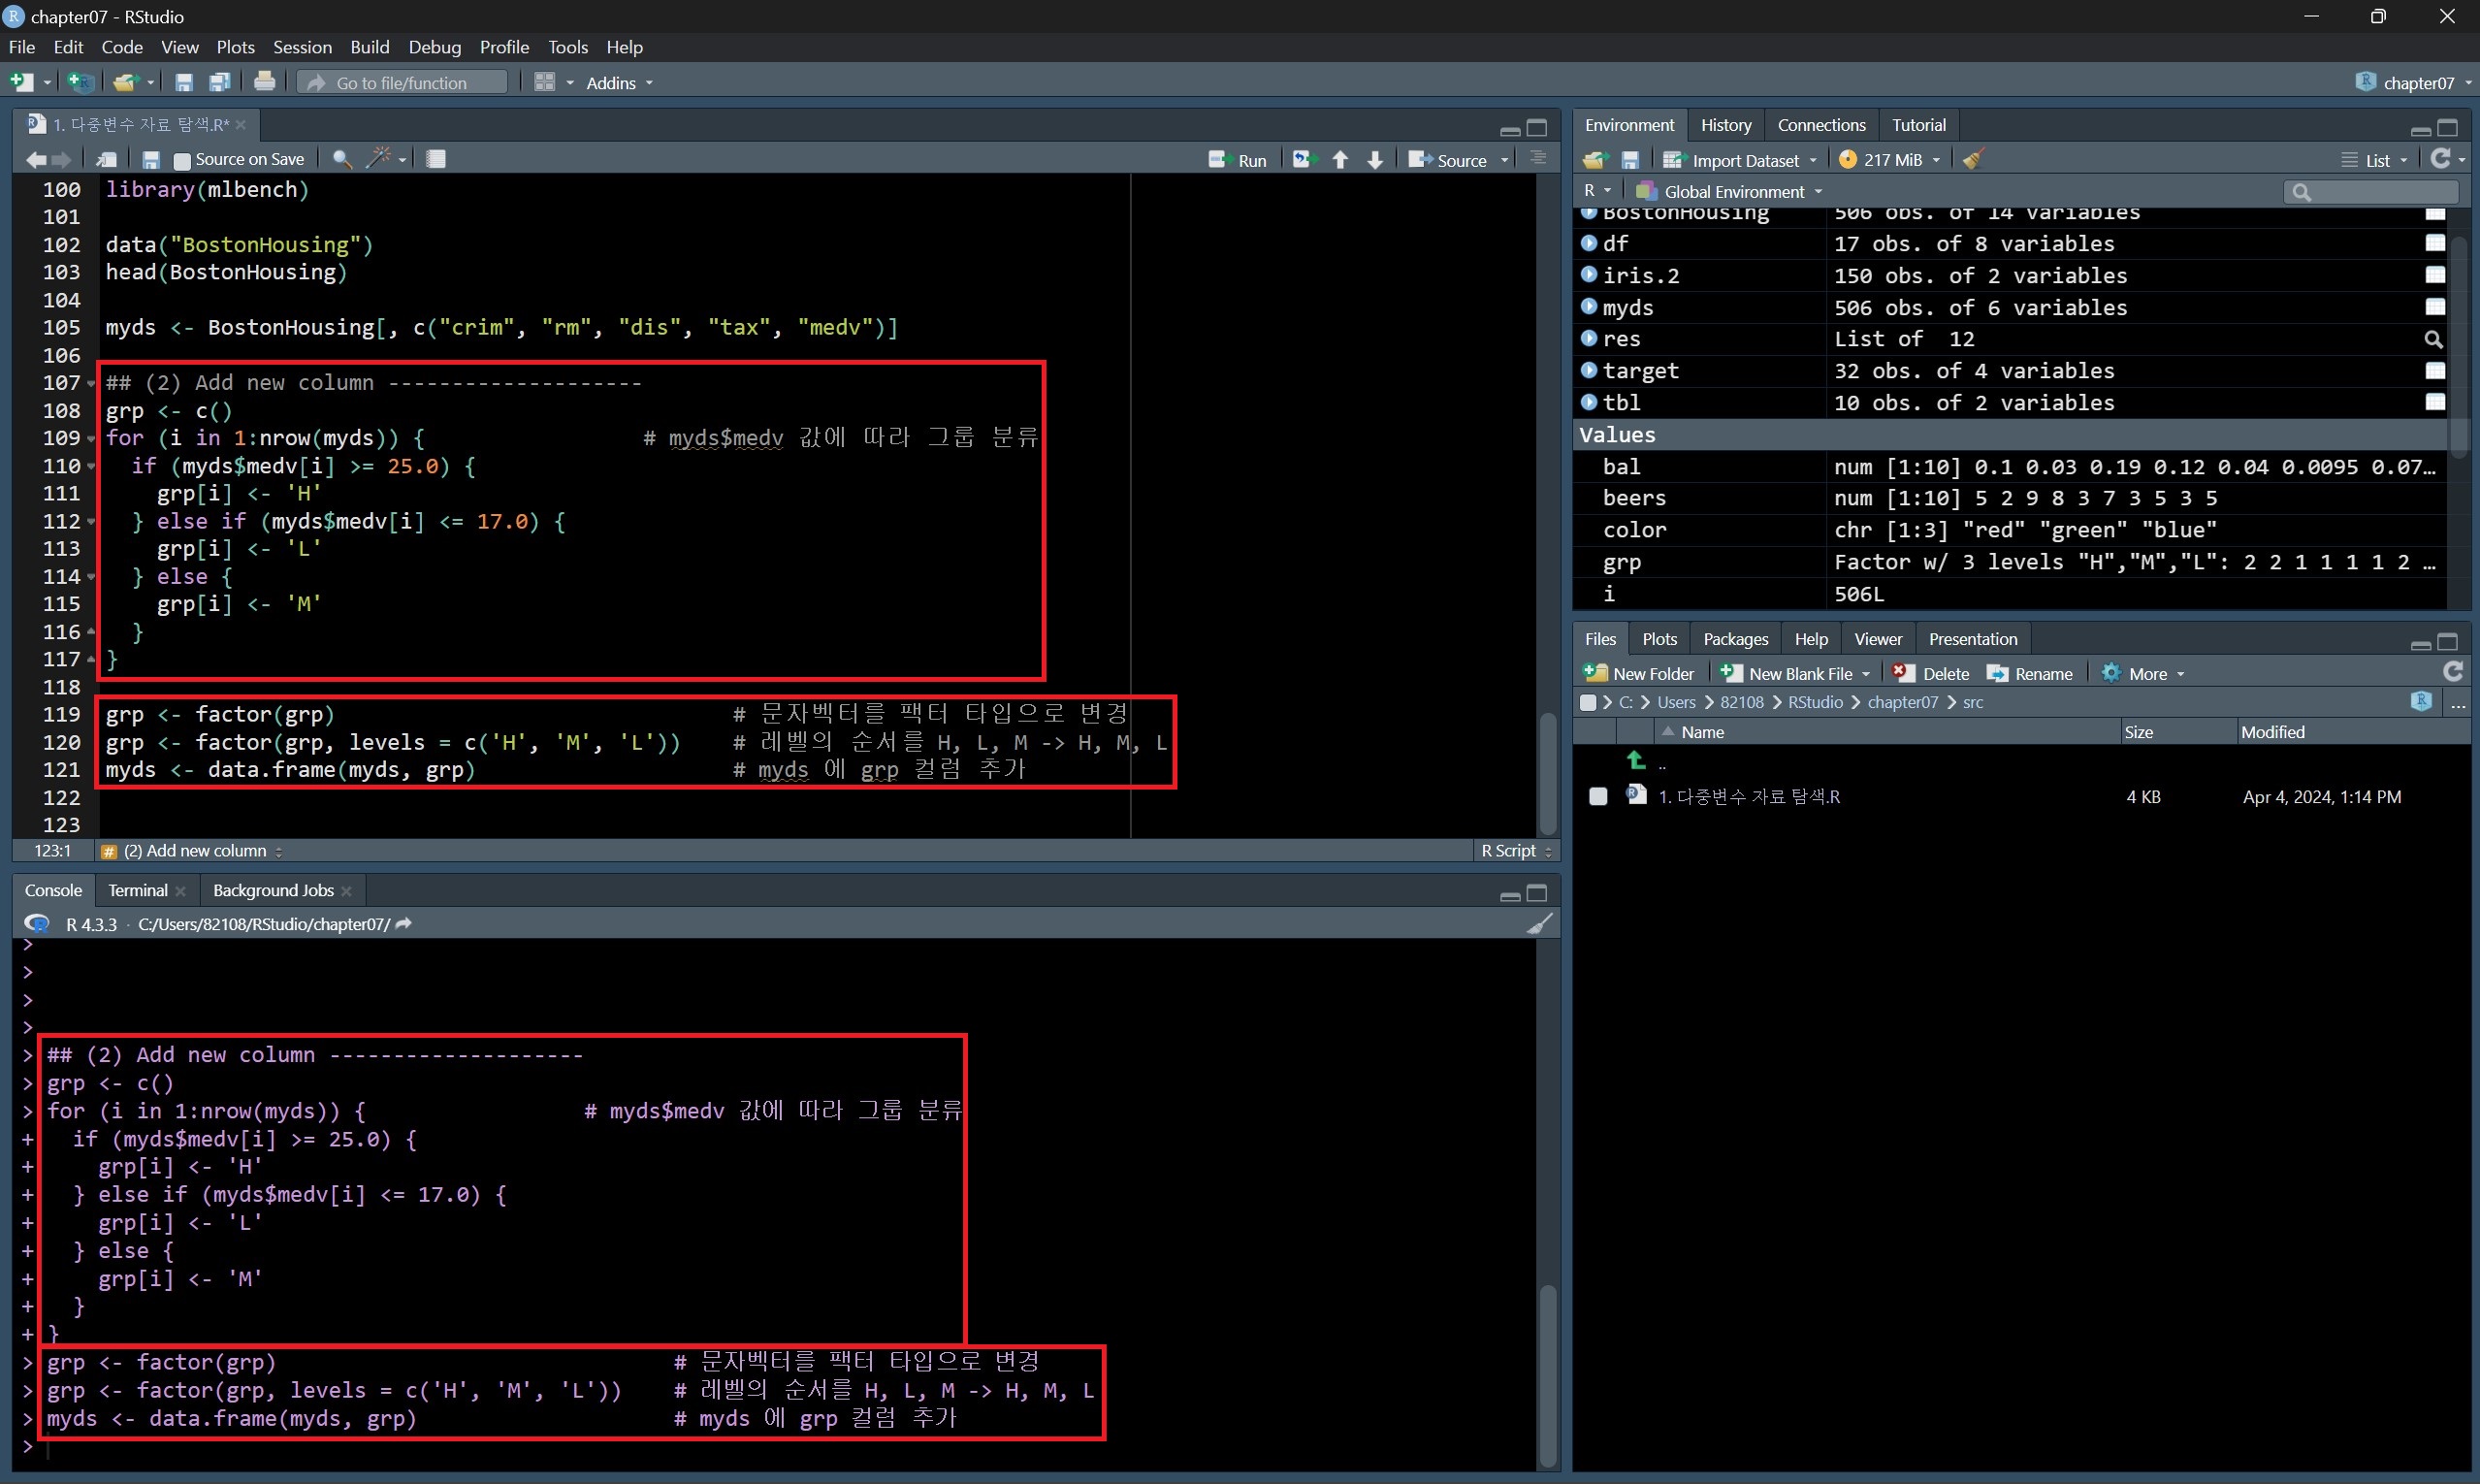Toggle the Source on Save checkbox
2480x1484 pixels.
(182, 160)
